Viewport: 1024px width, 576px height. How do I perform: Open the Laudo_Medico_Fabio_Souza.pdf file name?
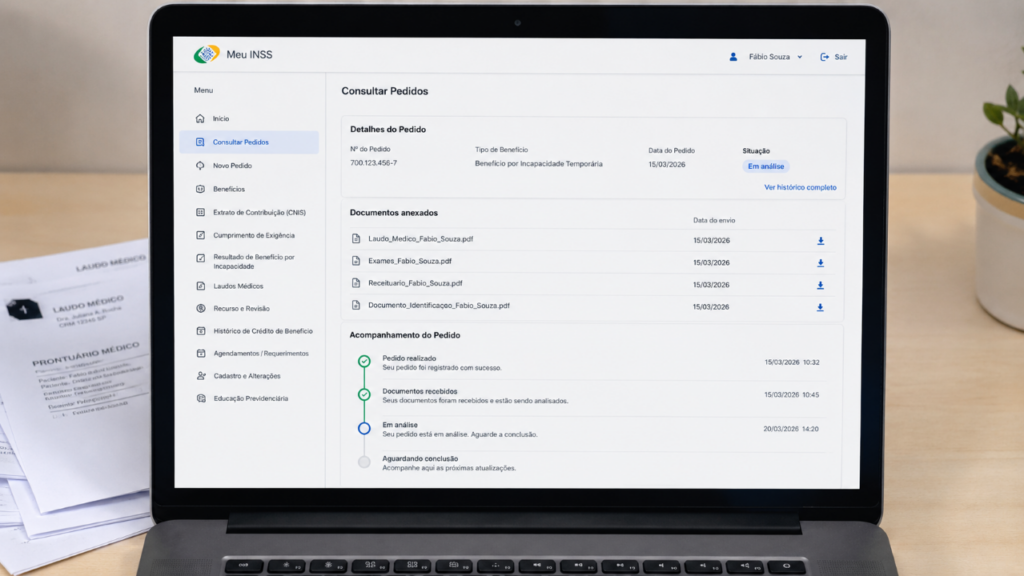click(421, 239)
